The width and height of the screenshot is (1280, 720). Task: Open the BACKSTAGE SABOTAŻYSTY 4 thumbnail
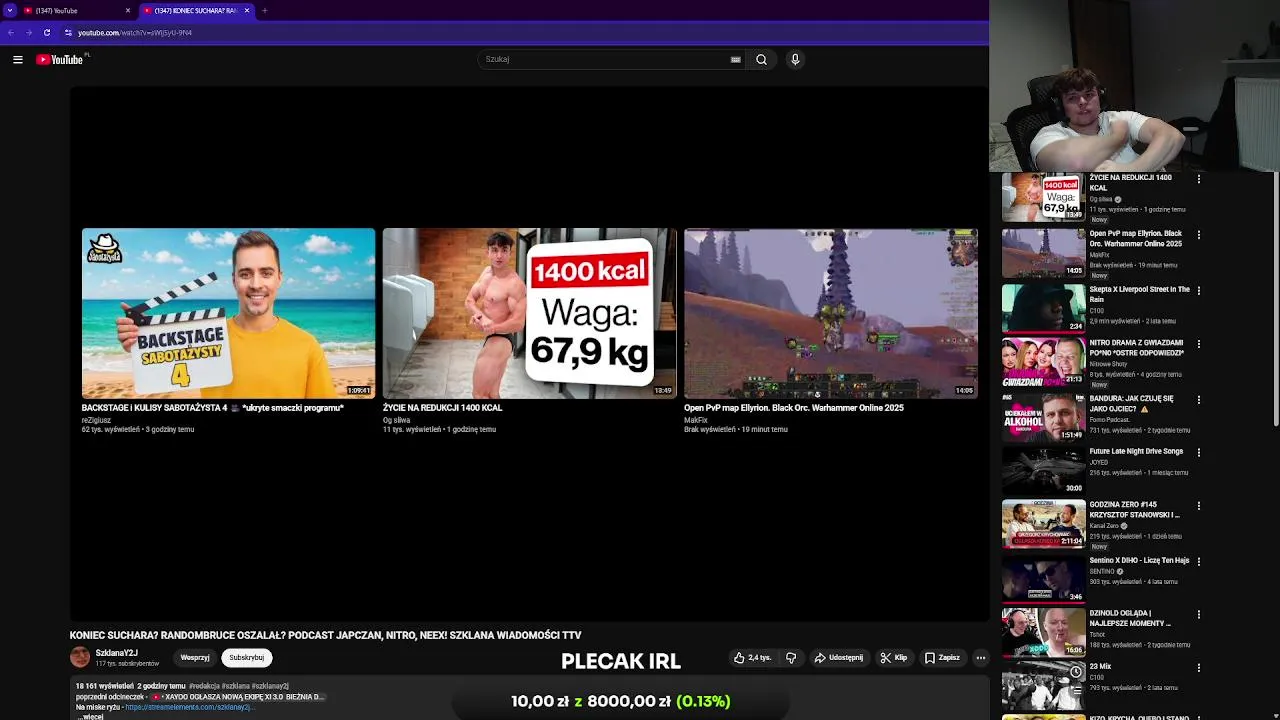coord(228,313)
